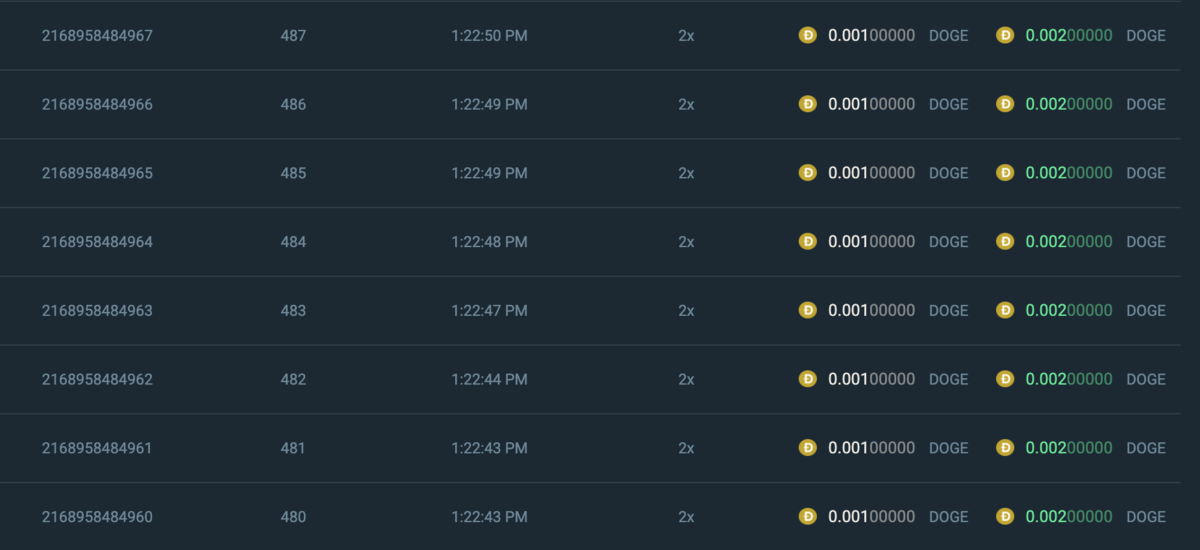Click the 2x multiplier in row 486
Viewport: 1200px width, 550px height.
point(686,105)
